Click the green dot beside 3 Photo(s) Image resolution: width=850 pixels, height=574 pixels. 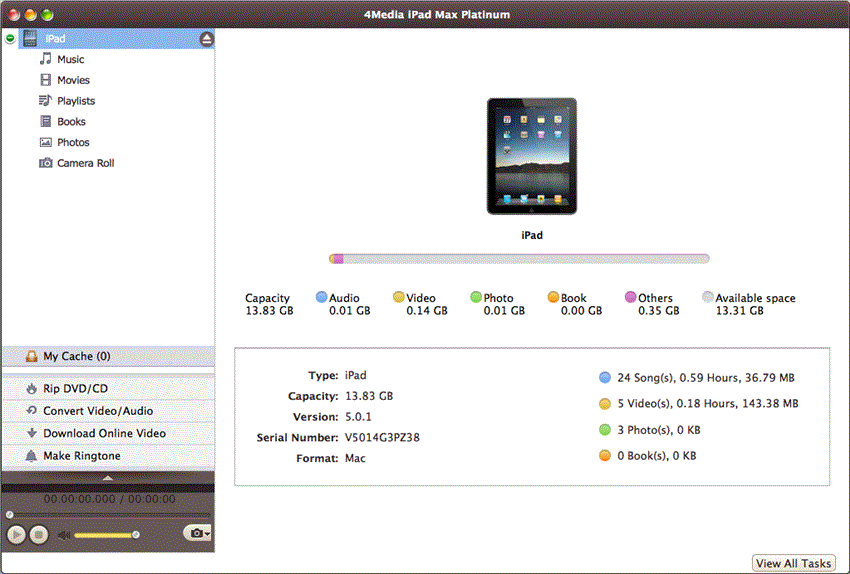tap(605, 430)
